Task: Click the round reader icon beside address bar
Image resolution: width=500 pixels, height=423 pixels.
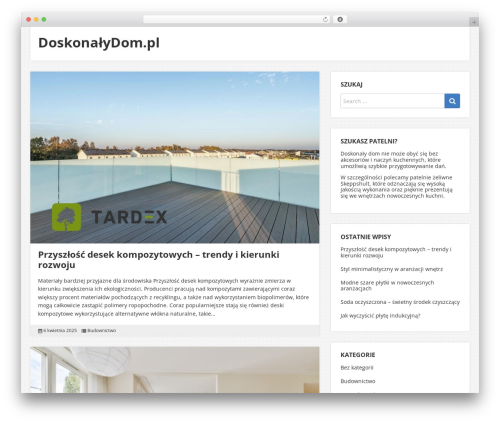Action: click(340, 20)
